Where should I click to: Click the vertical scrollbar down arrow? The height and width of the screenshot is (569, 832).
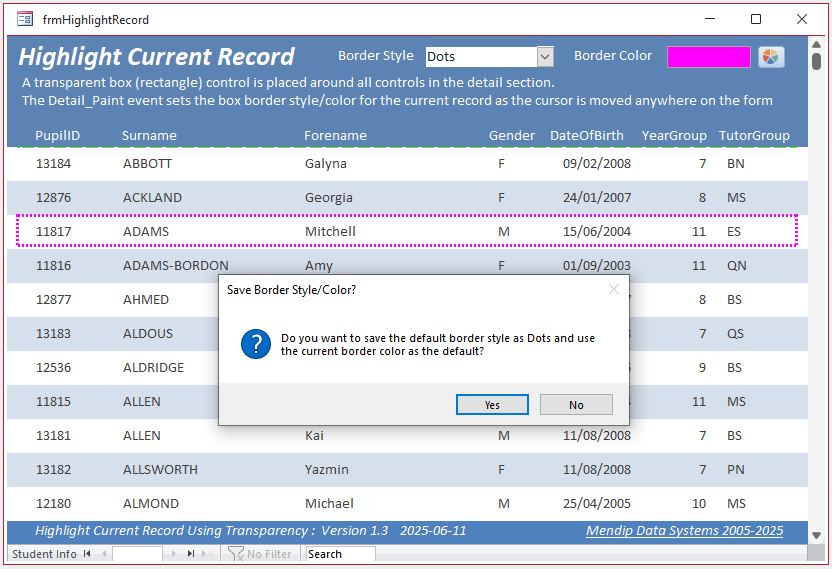(817, 535)
